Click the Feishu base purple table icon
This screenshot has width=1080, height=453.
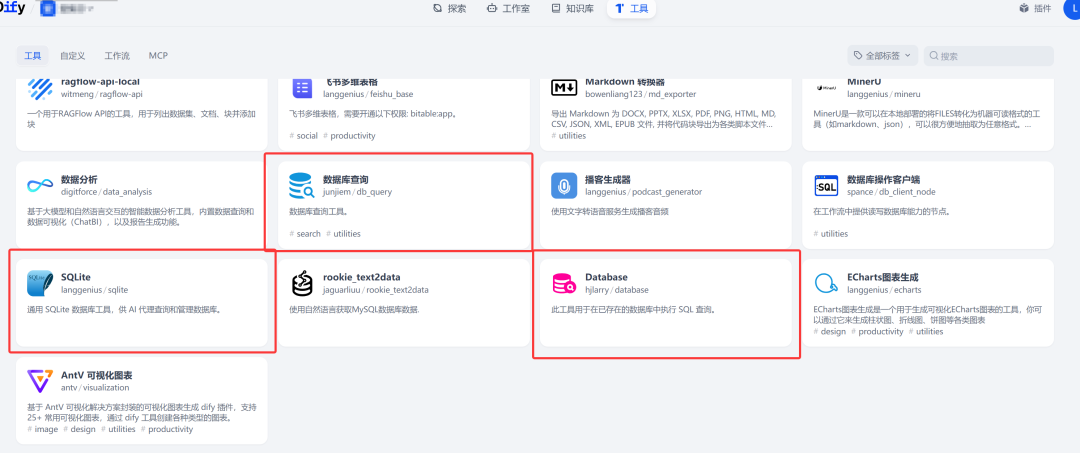[x=302, y=88]
